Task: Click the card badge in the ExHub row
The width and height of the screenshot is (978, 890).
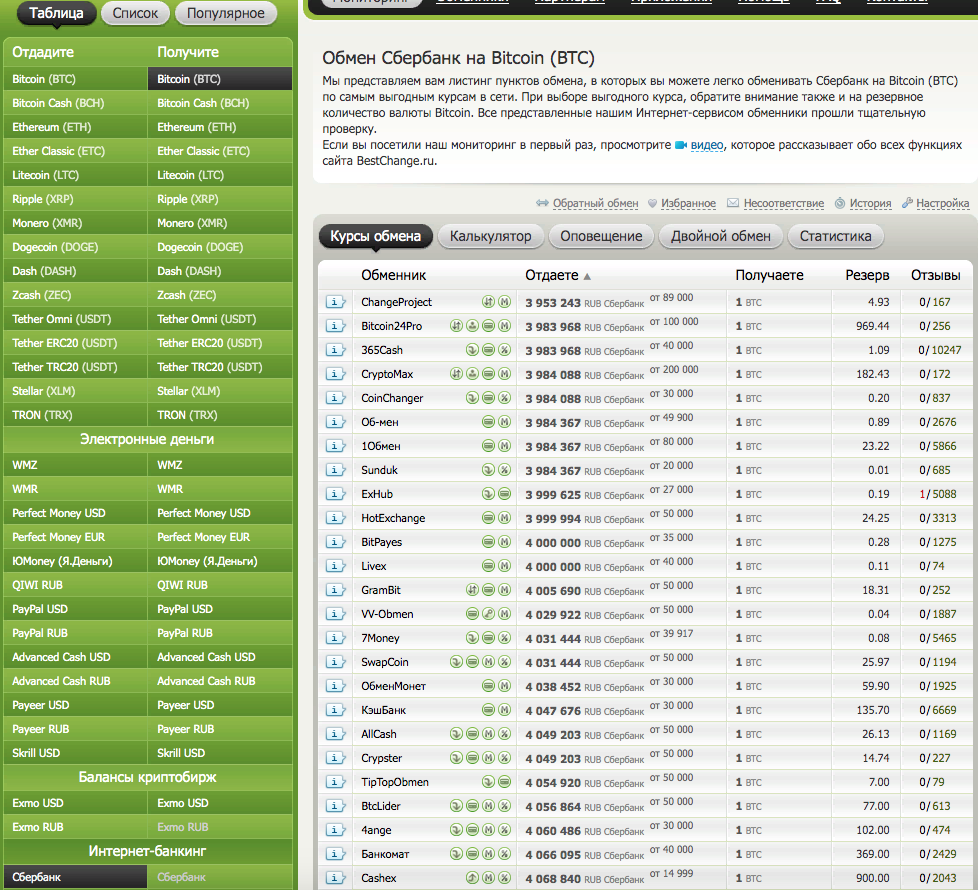Action: pos(505,494)
